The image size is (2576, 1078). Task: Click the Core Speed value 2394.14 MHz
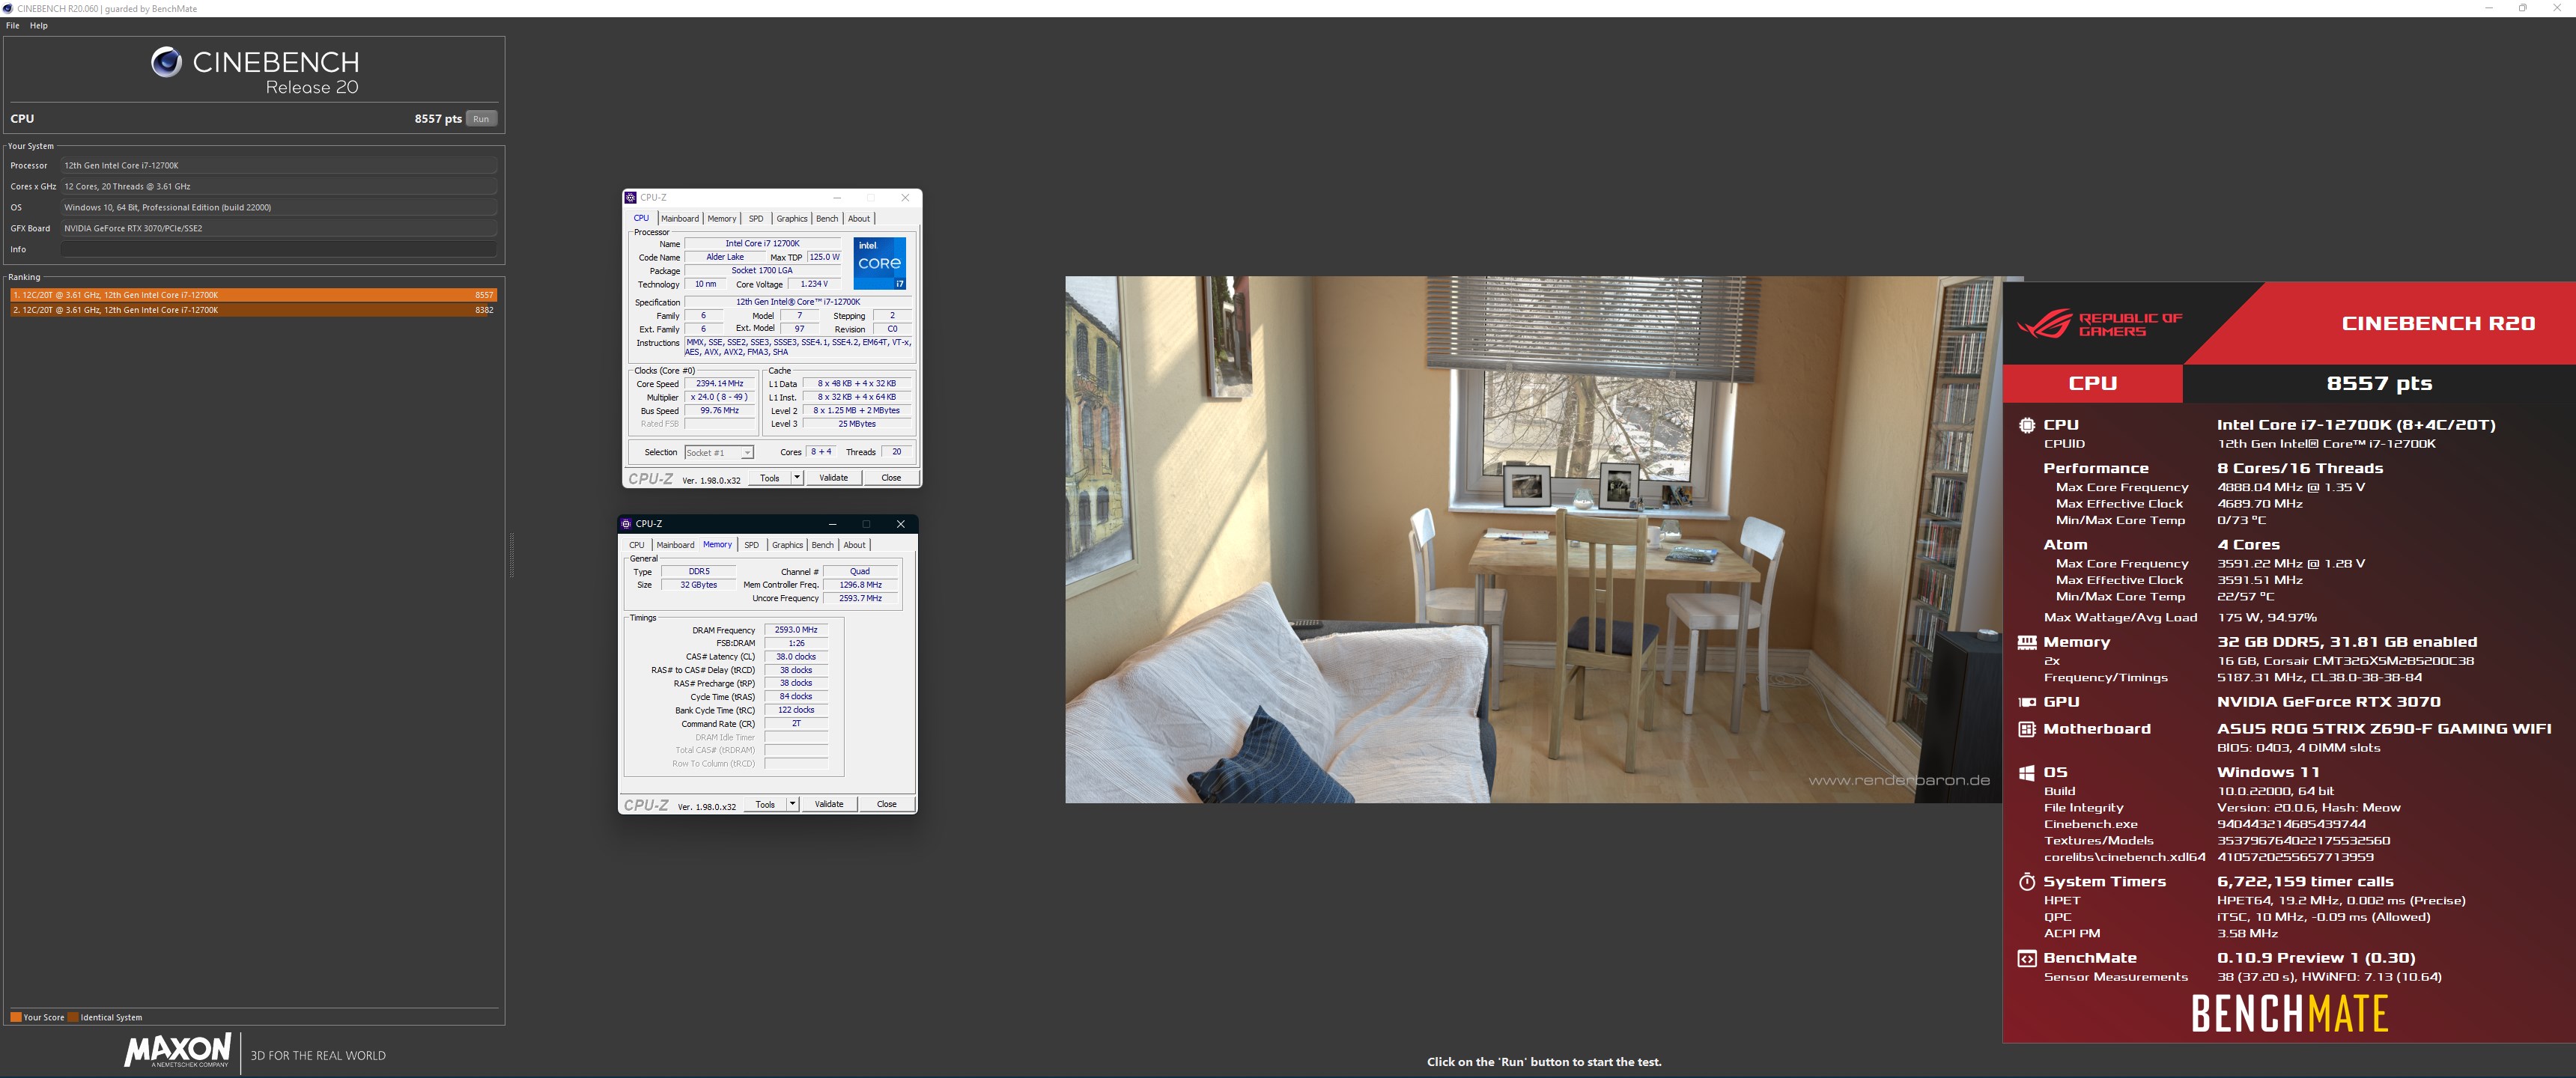pos(720,384)
